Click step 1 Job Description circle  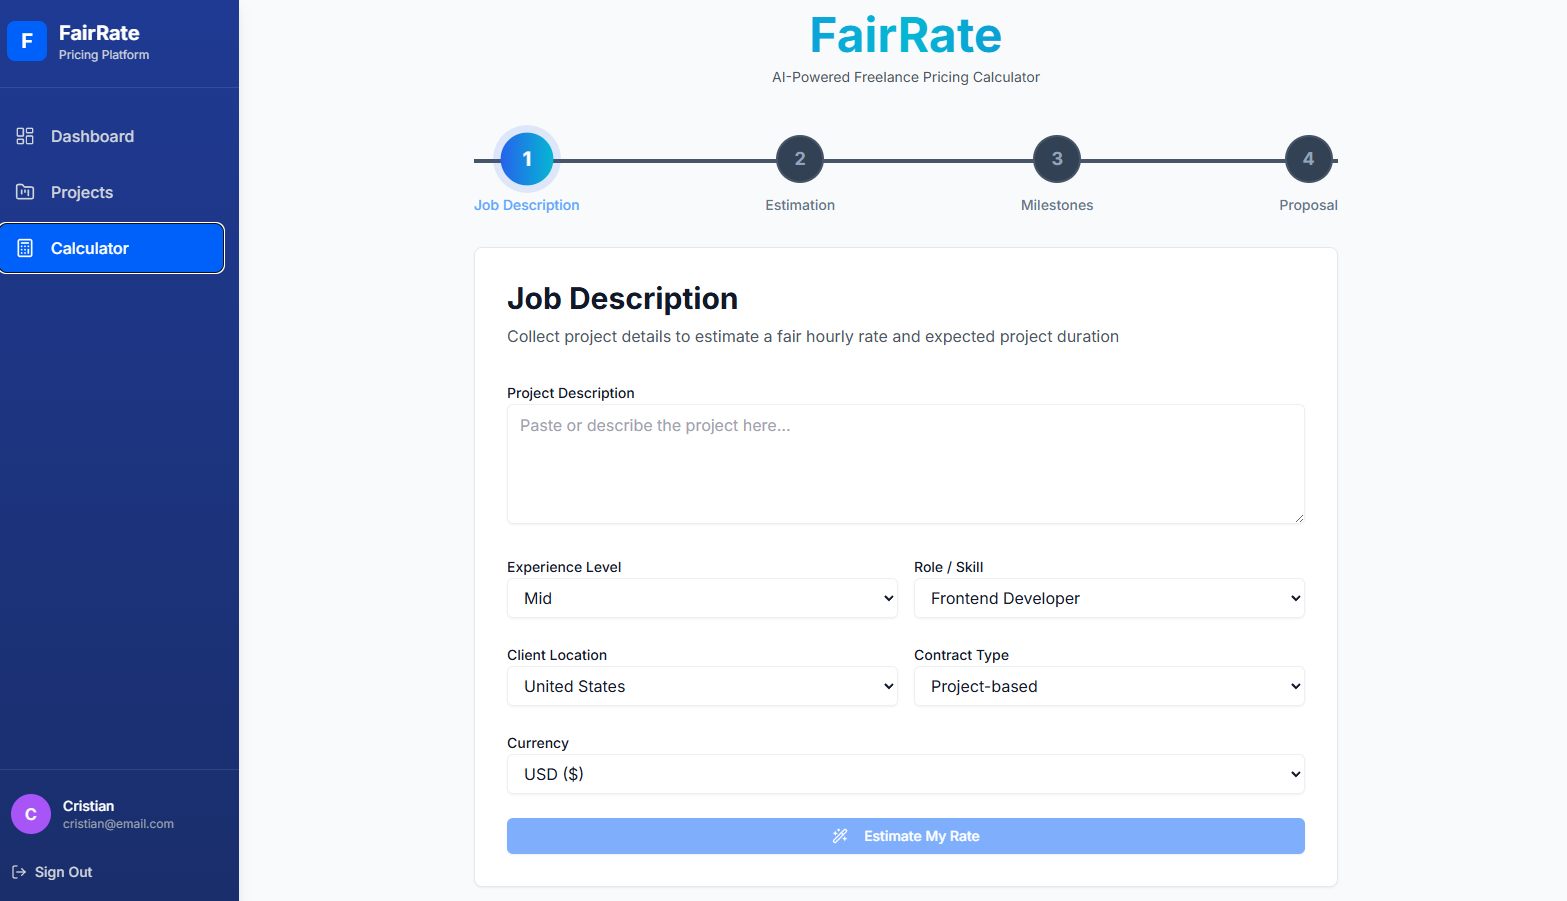coord(526,158)
